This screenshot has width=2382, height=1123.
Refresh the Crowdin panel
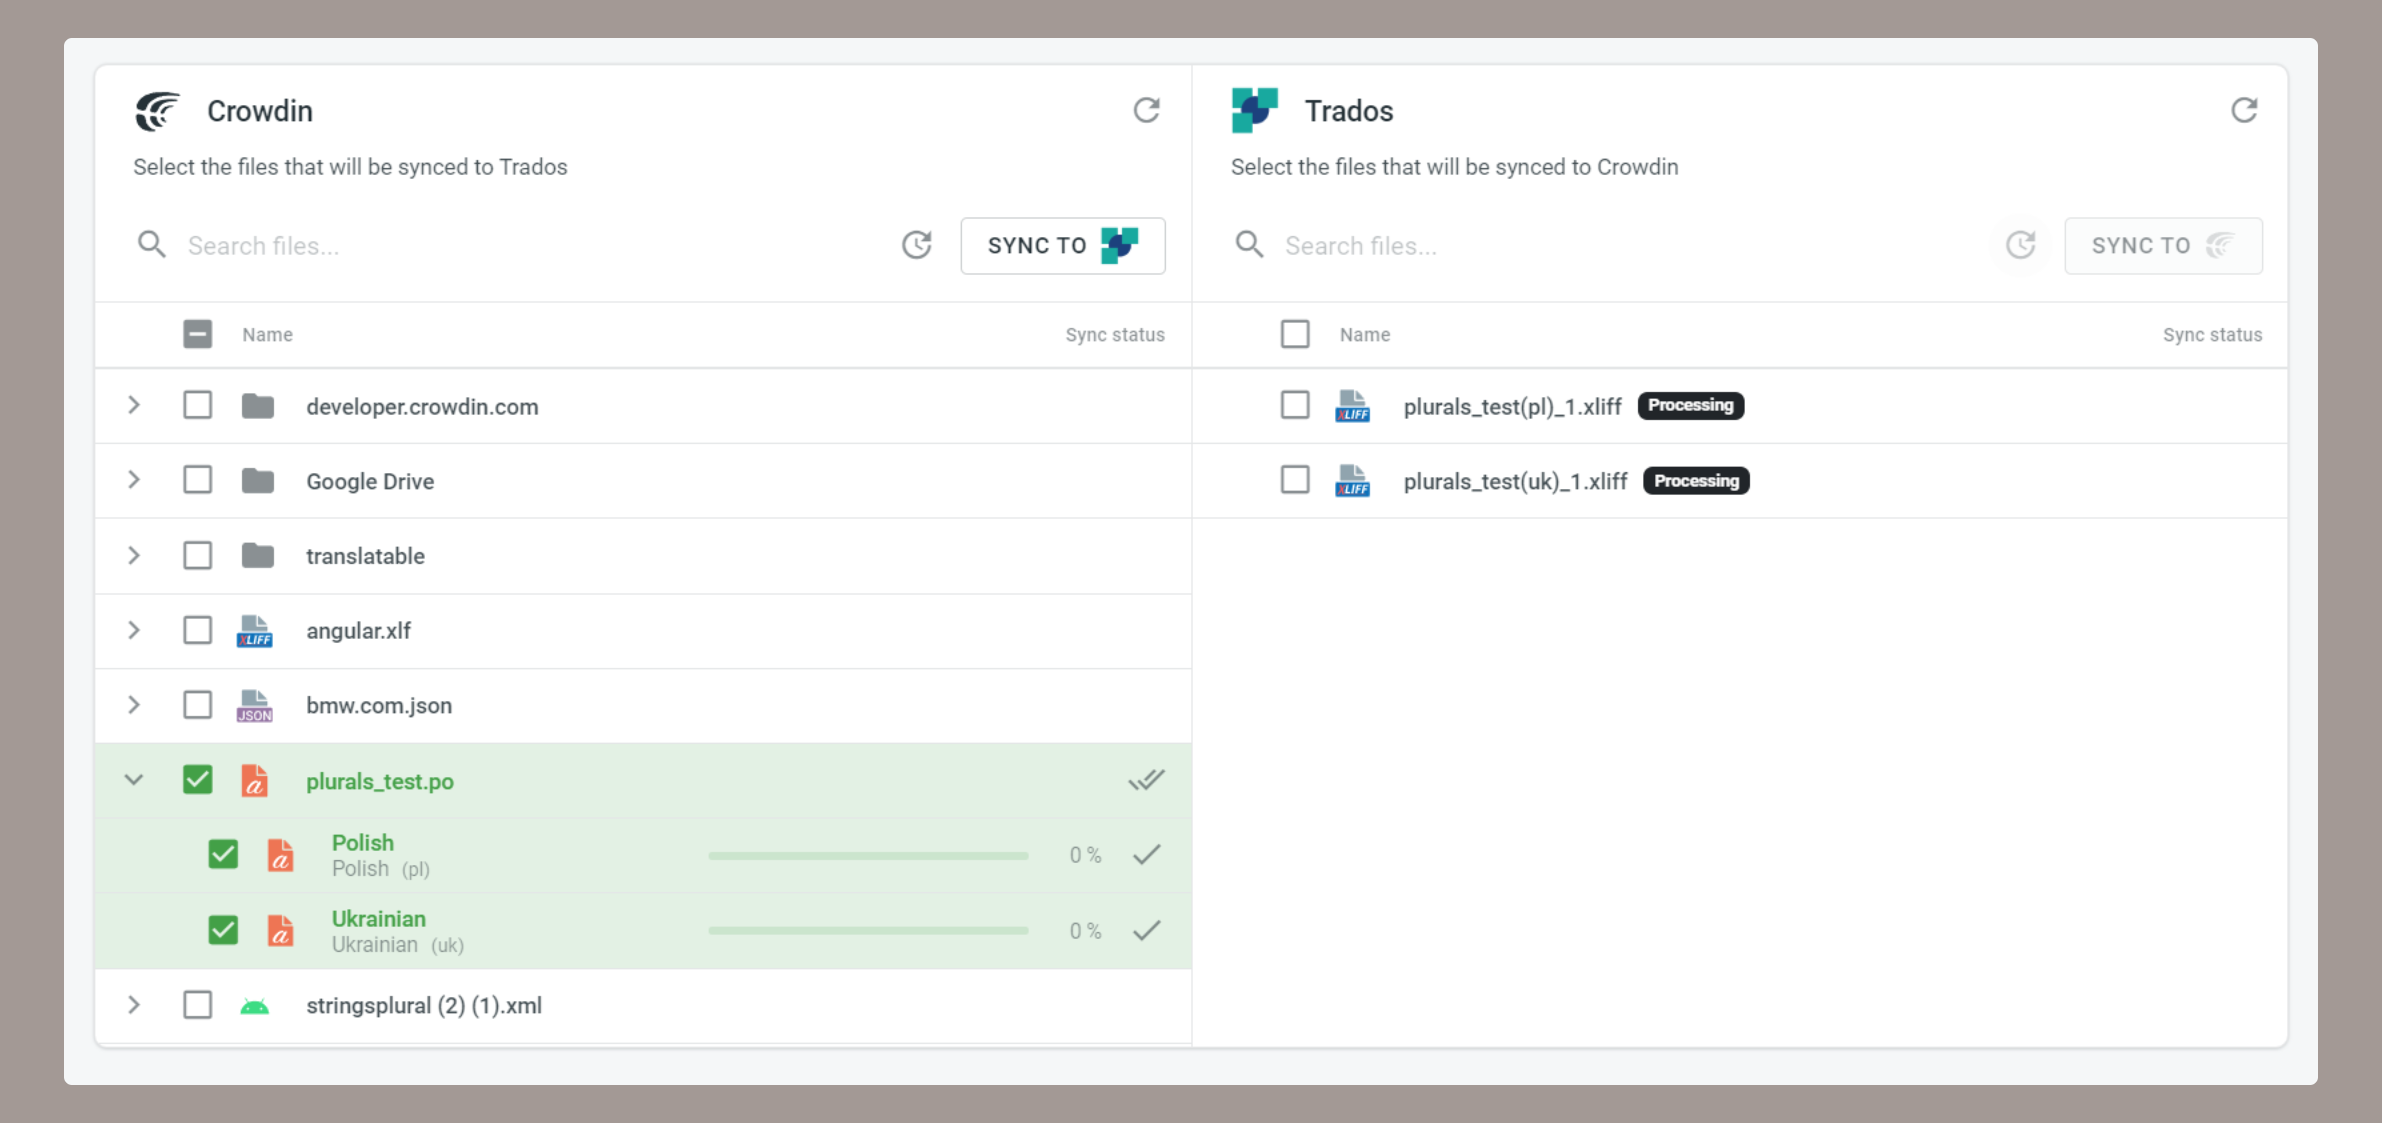pyautogui.click(x=1146, y=110)
